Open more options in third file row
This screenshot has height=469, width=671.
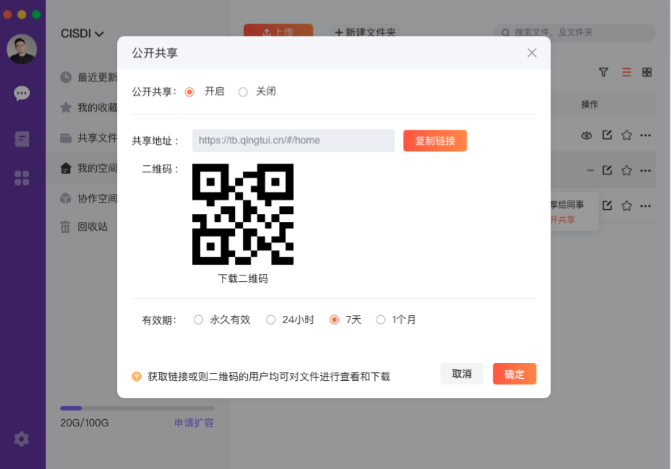(x=645, y=206)
